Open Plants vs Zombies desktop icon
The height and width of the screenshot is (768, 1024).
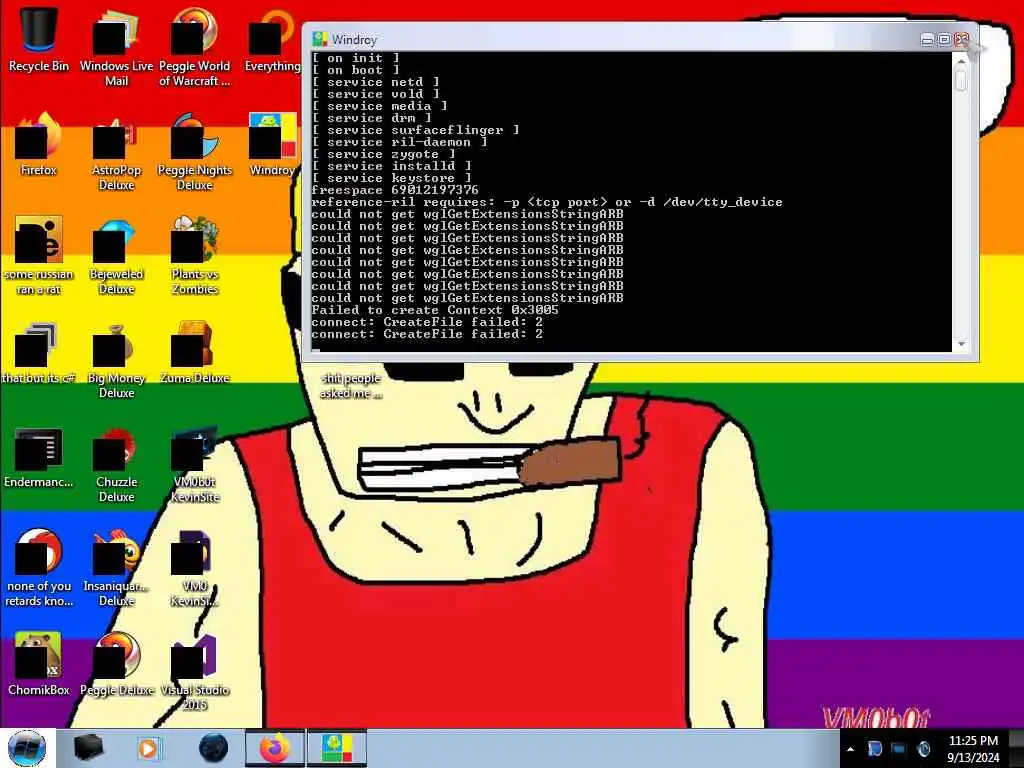point(195,255)
